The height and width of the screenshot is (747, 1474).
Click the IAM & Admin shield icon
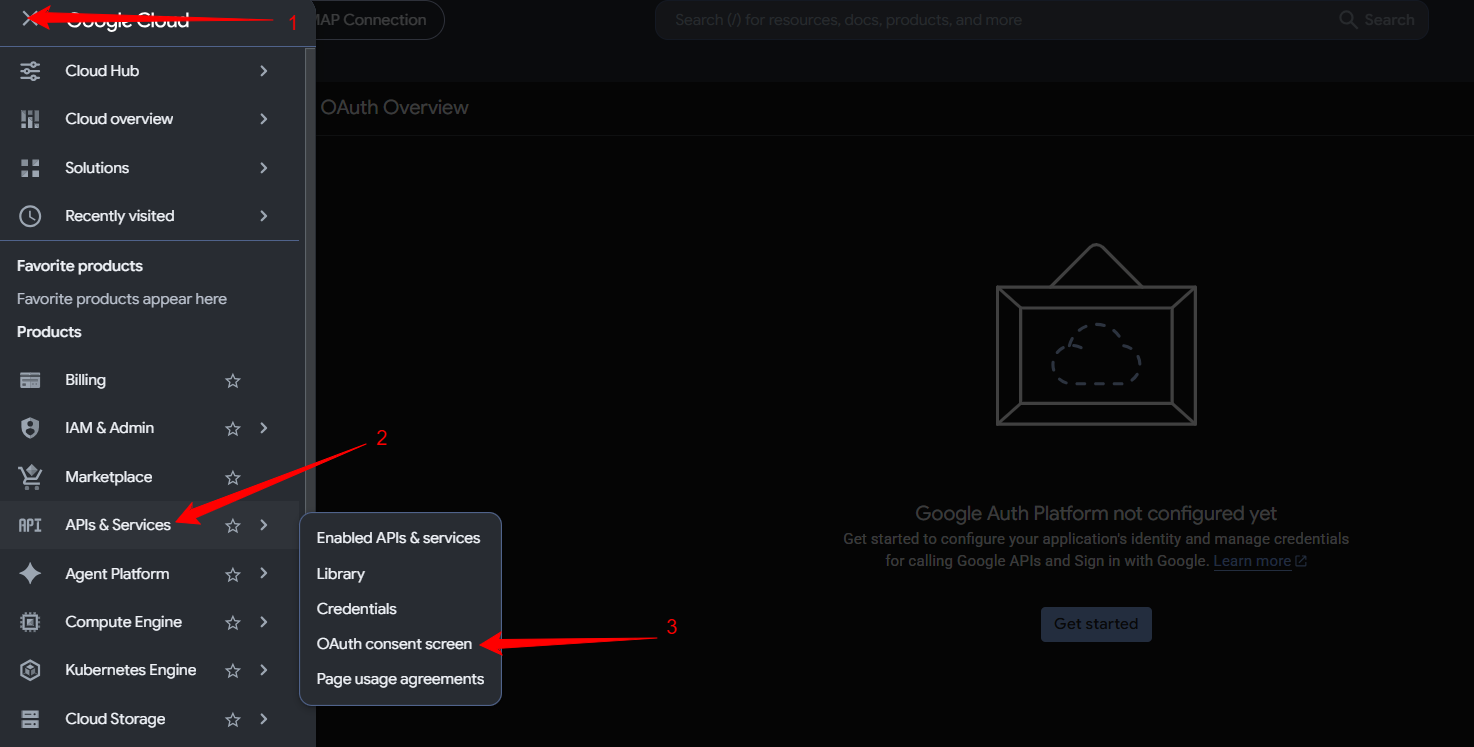(x=30, y=428)
